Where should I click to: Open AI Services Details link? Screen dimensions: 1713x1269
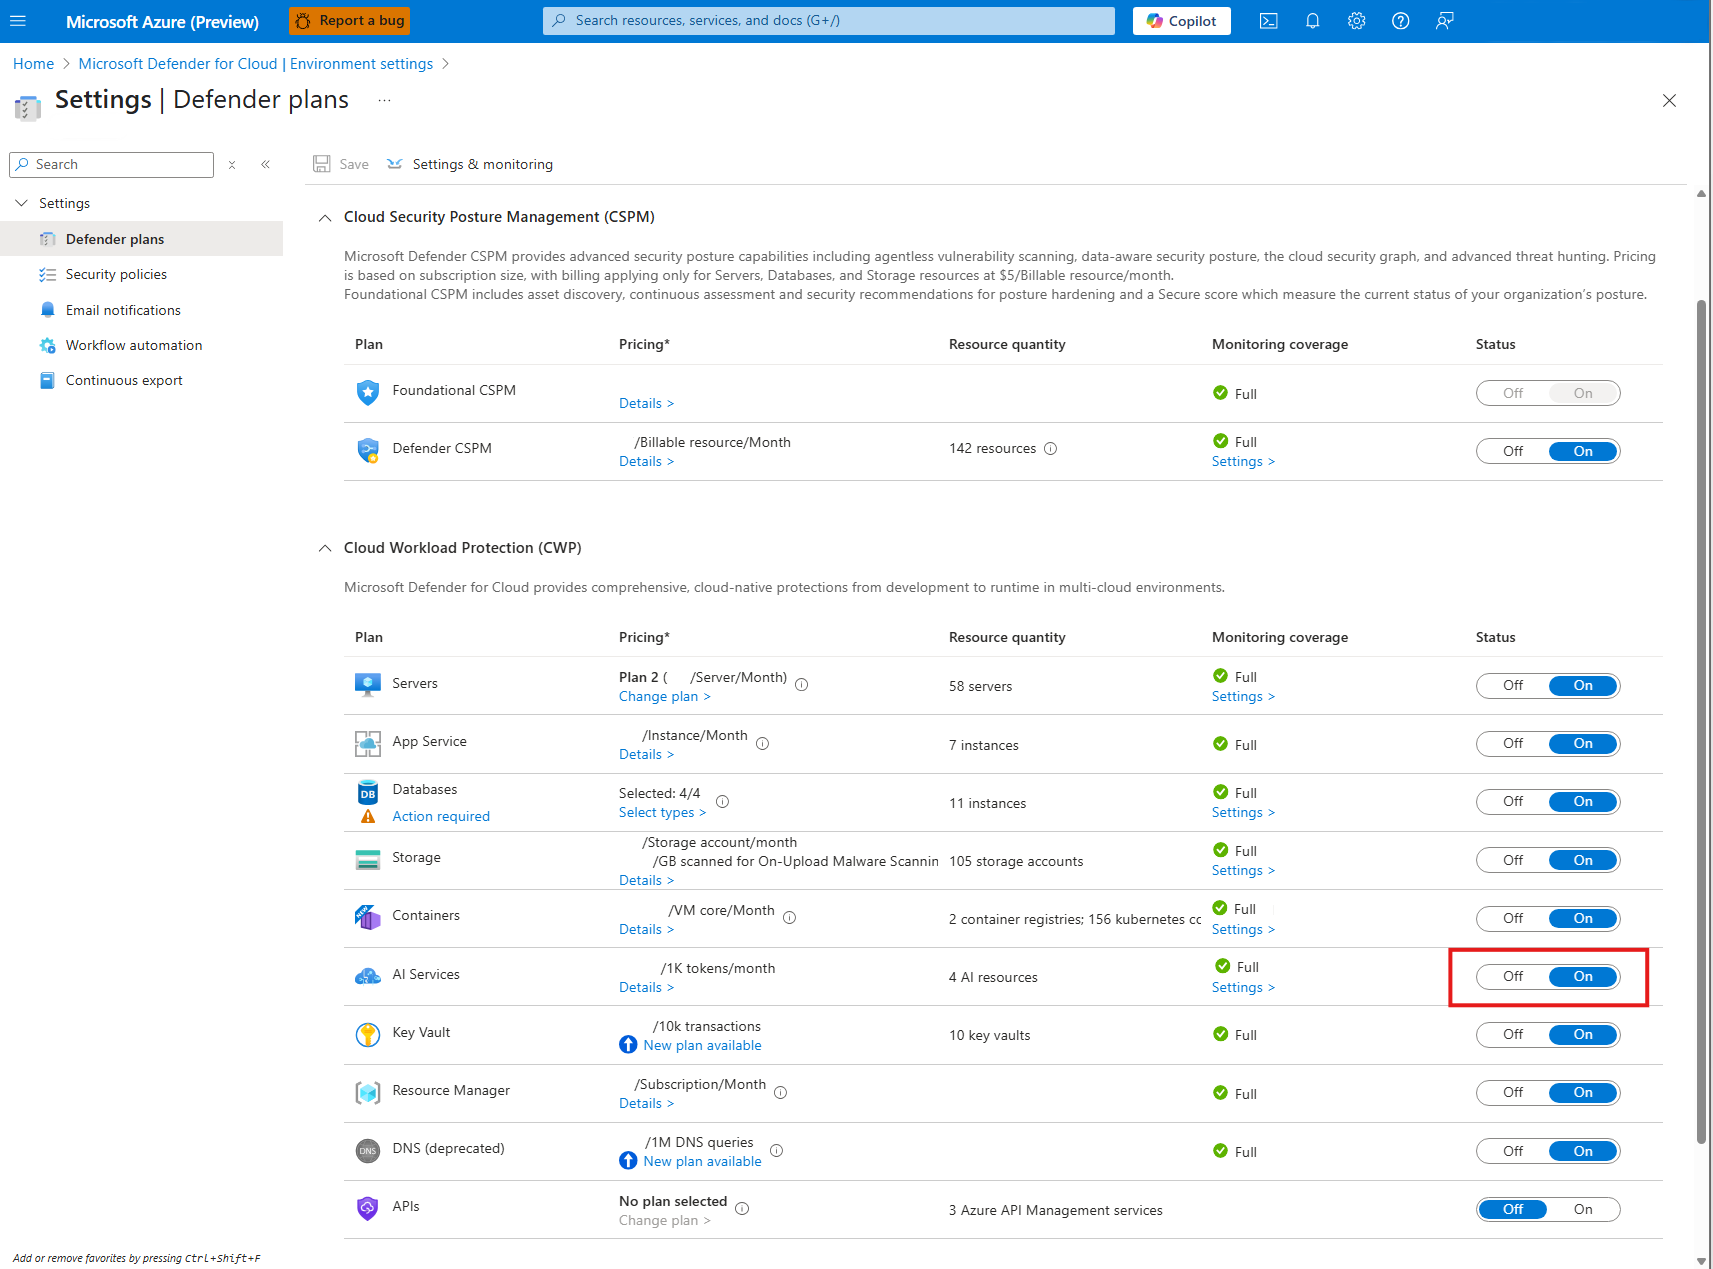pos(646,987)
